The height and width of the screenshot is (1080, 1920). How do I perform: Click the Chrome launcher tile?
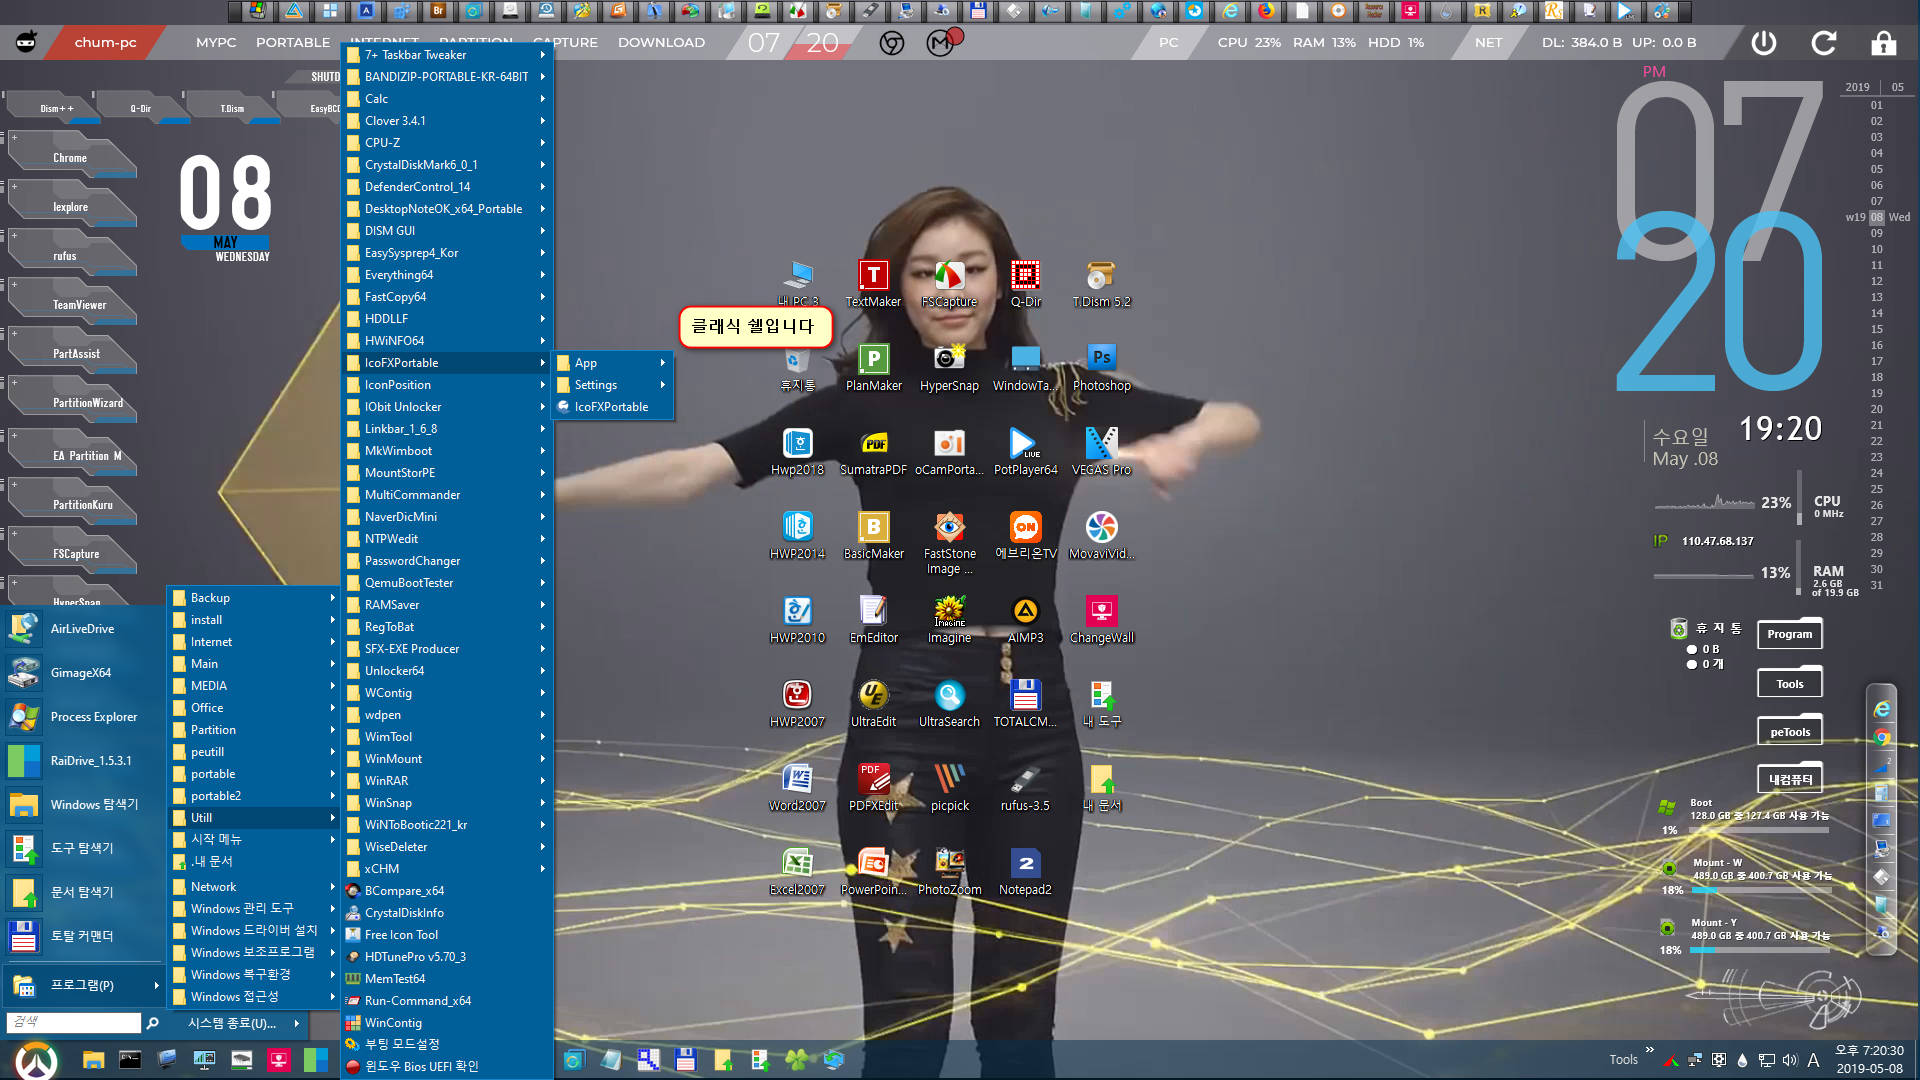[x=71, y=158]
